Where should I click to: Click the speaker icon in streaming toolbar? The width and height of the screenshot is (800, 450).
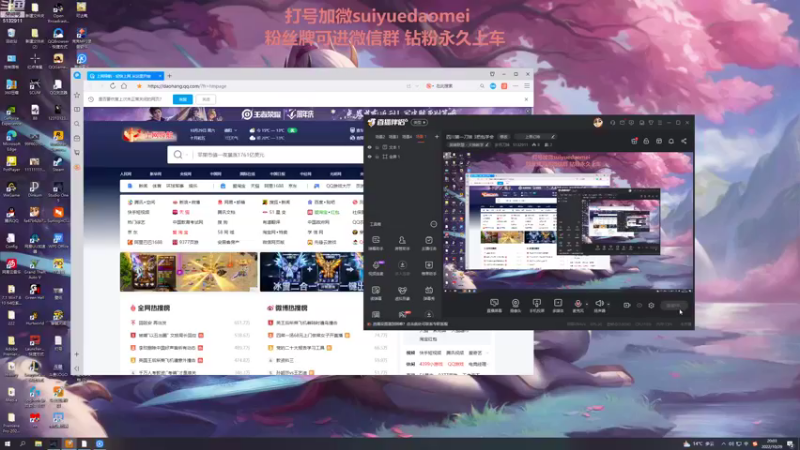click(x=599, y=304)
